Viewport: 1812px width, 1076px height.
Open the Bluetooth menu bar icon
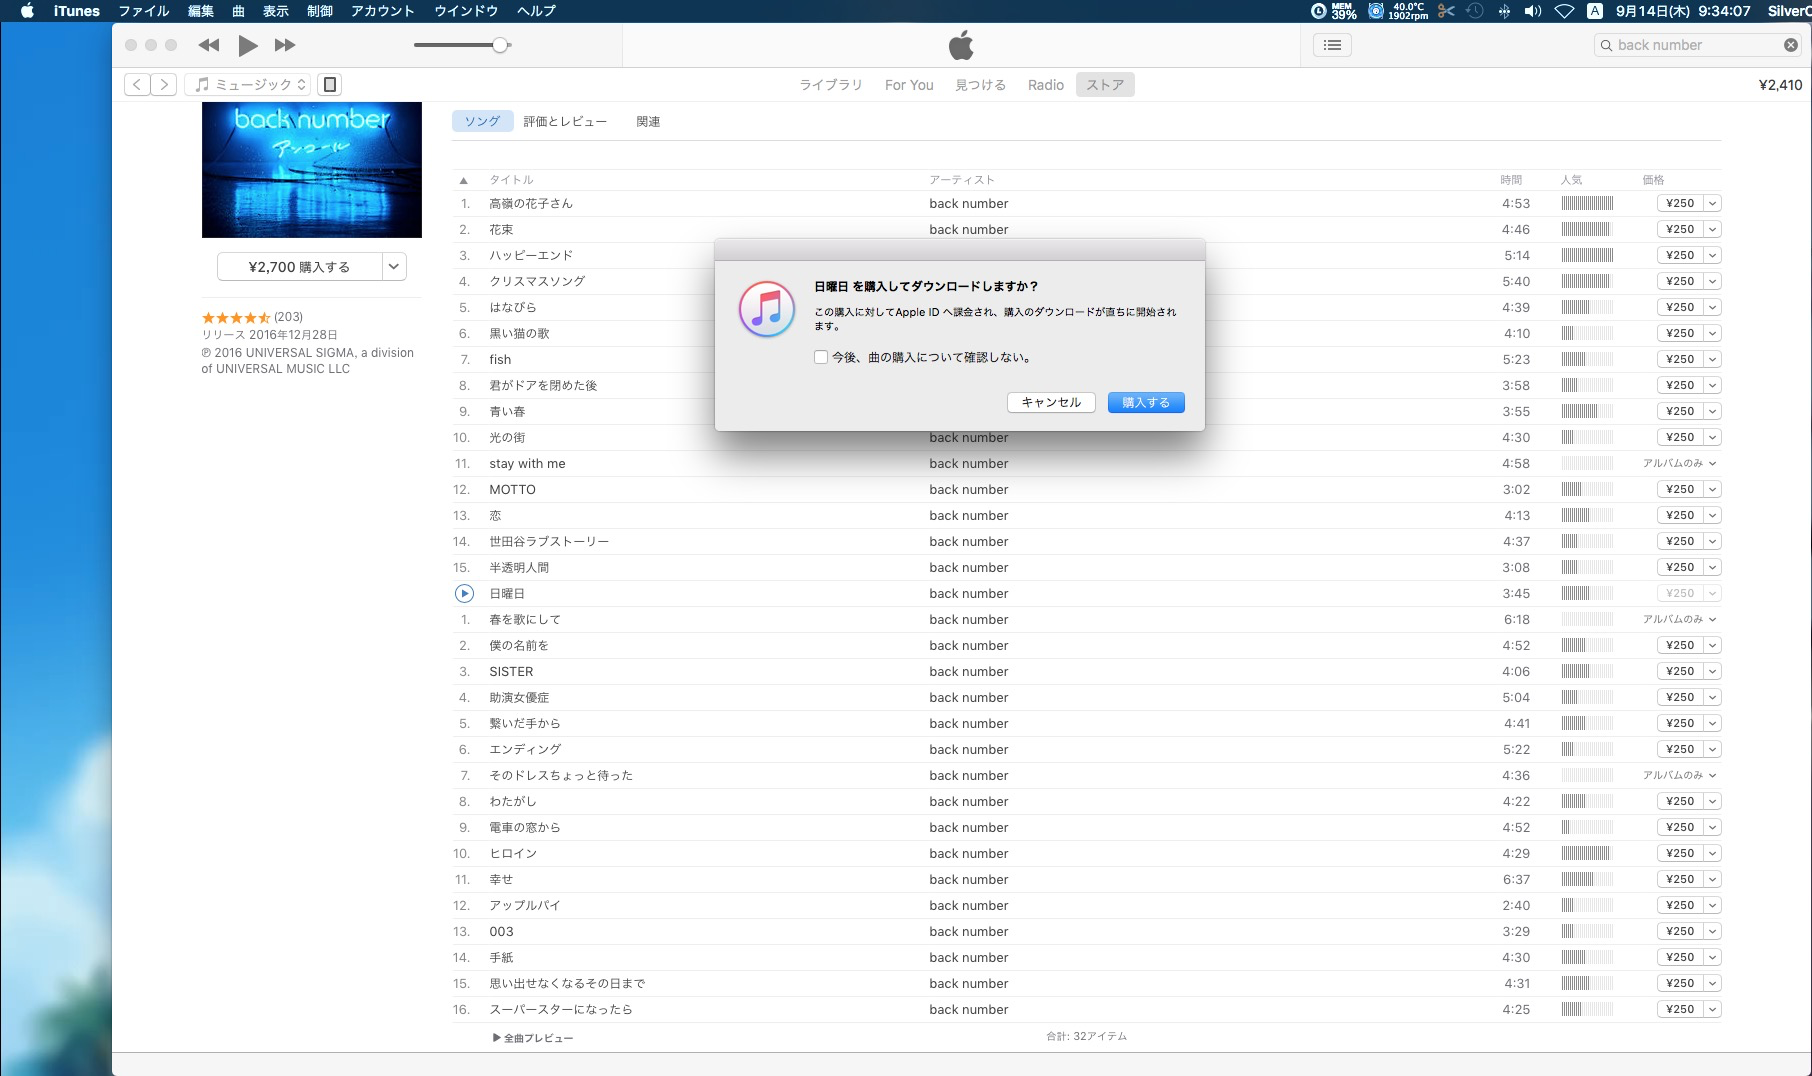[x=1504, y=11]
